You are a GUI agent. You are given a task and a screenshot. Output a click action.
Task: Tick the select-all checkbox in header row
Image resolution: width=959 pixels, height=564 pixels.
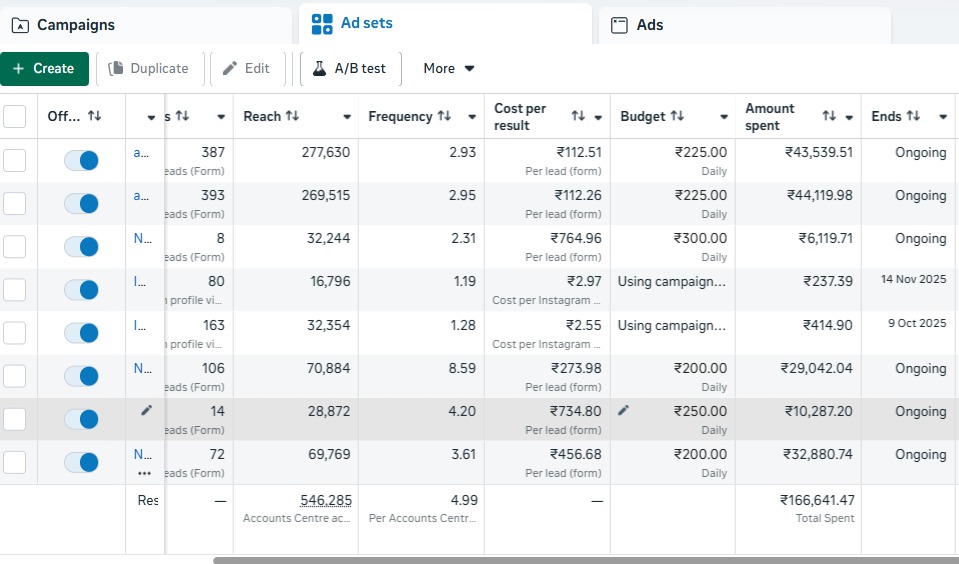(15, 117)
